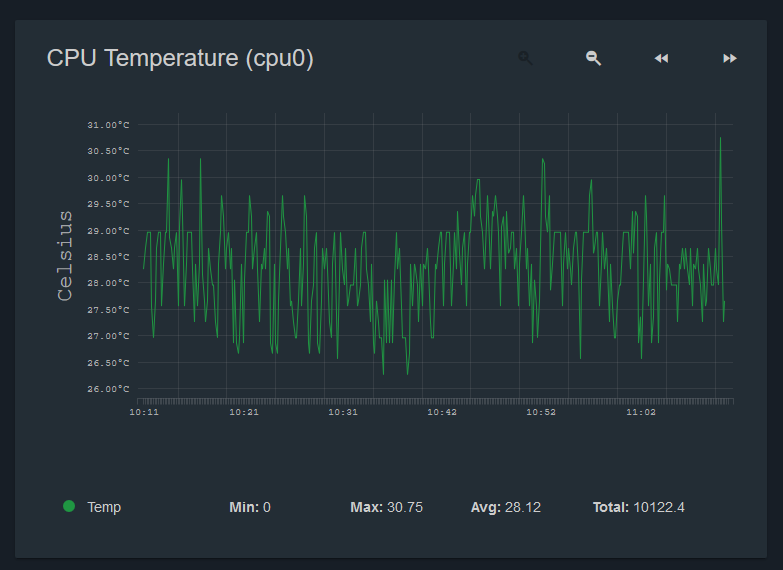Click the Temp legend label

pos(104,507)
